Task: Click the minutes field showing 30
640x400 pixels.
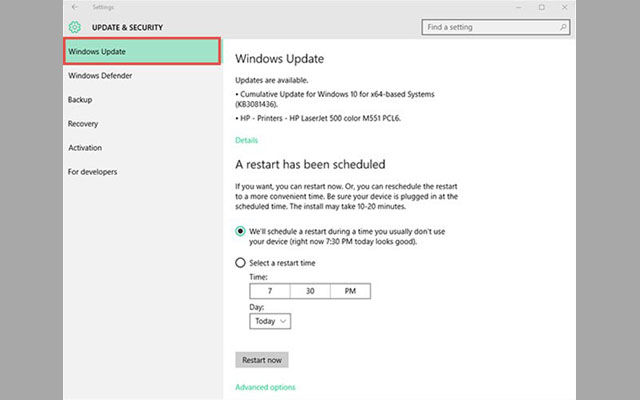Action: pos(309,291)
